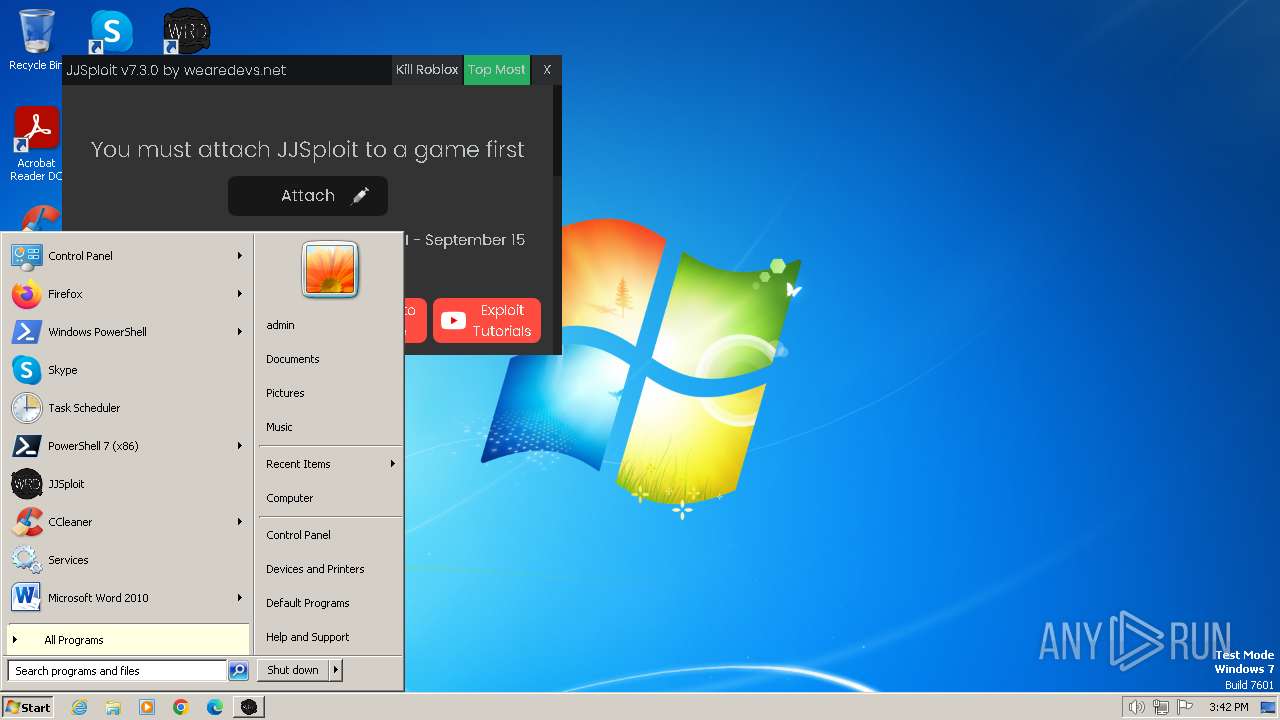1280x720 pixels.
Task: Open Action Center flag tray icon
Action: [1186, 707]
